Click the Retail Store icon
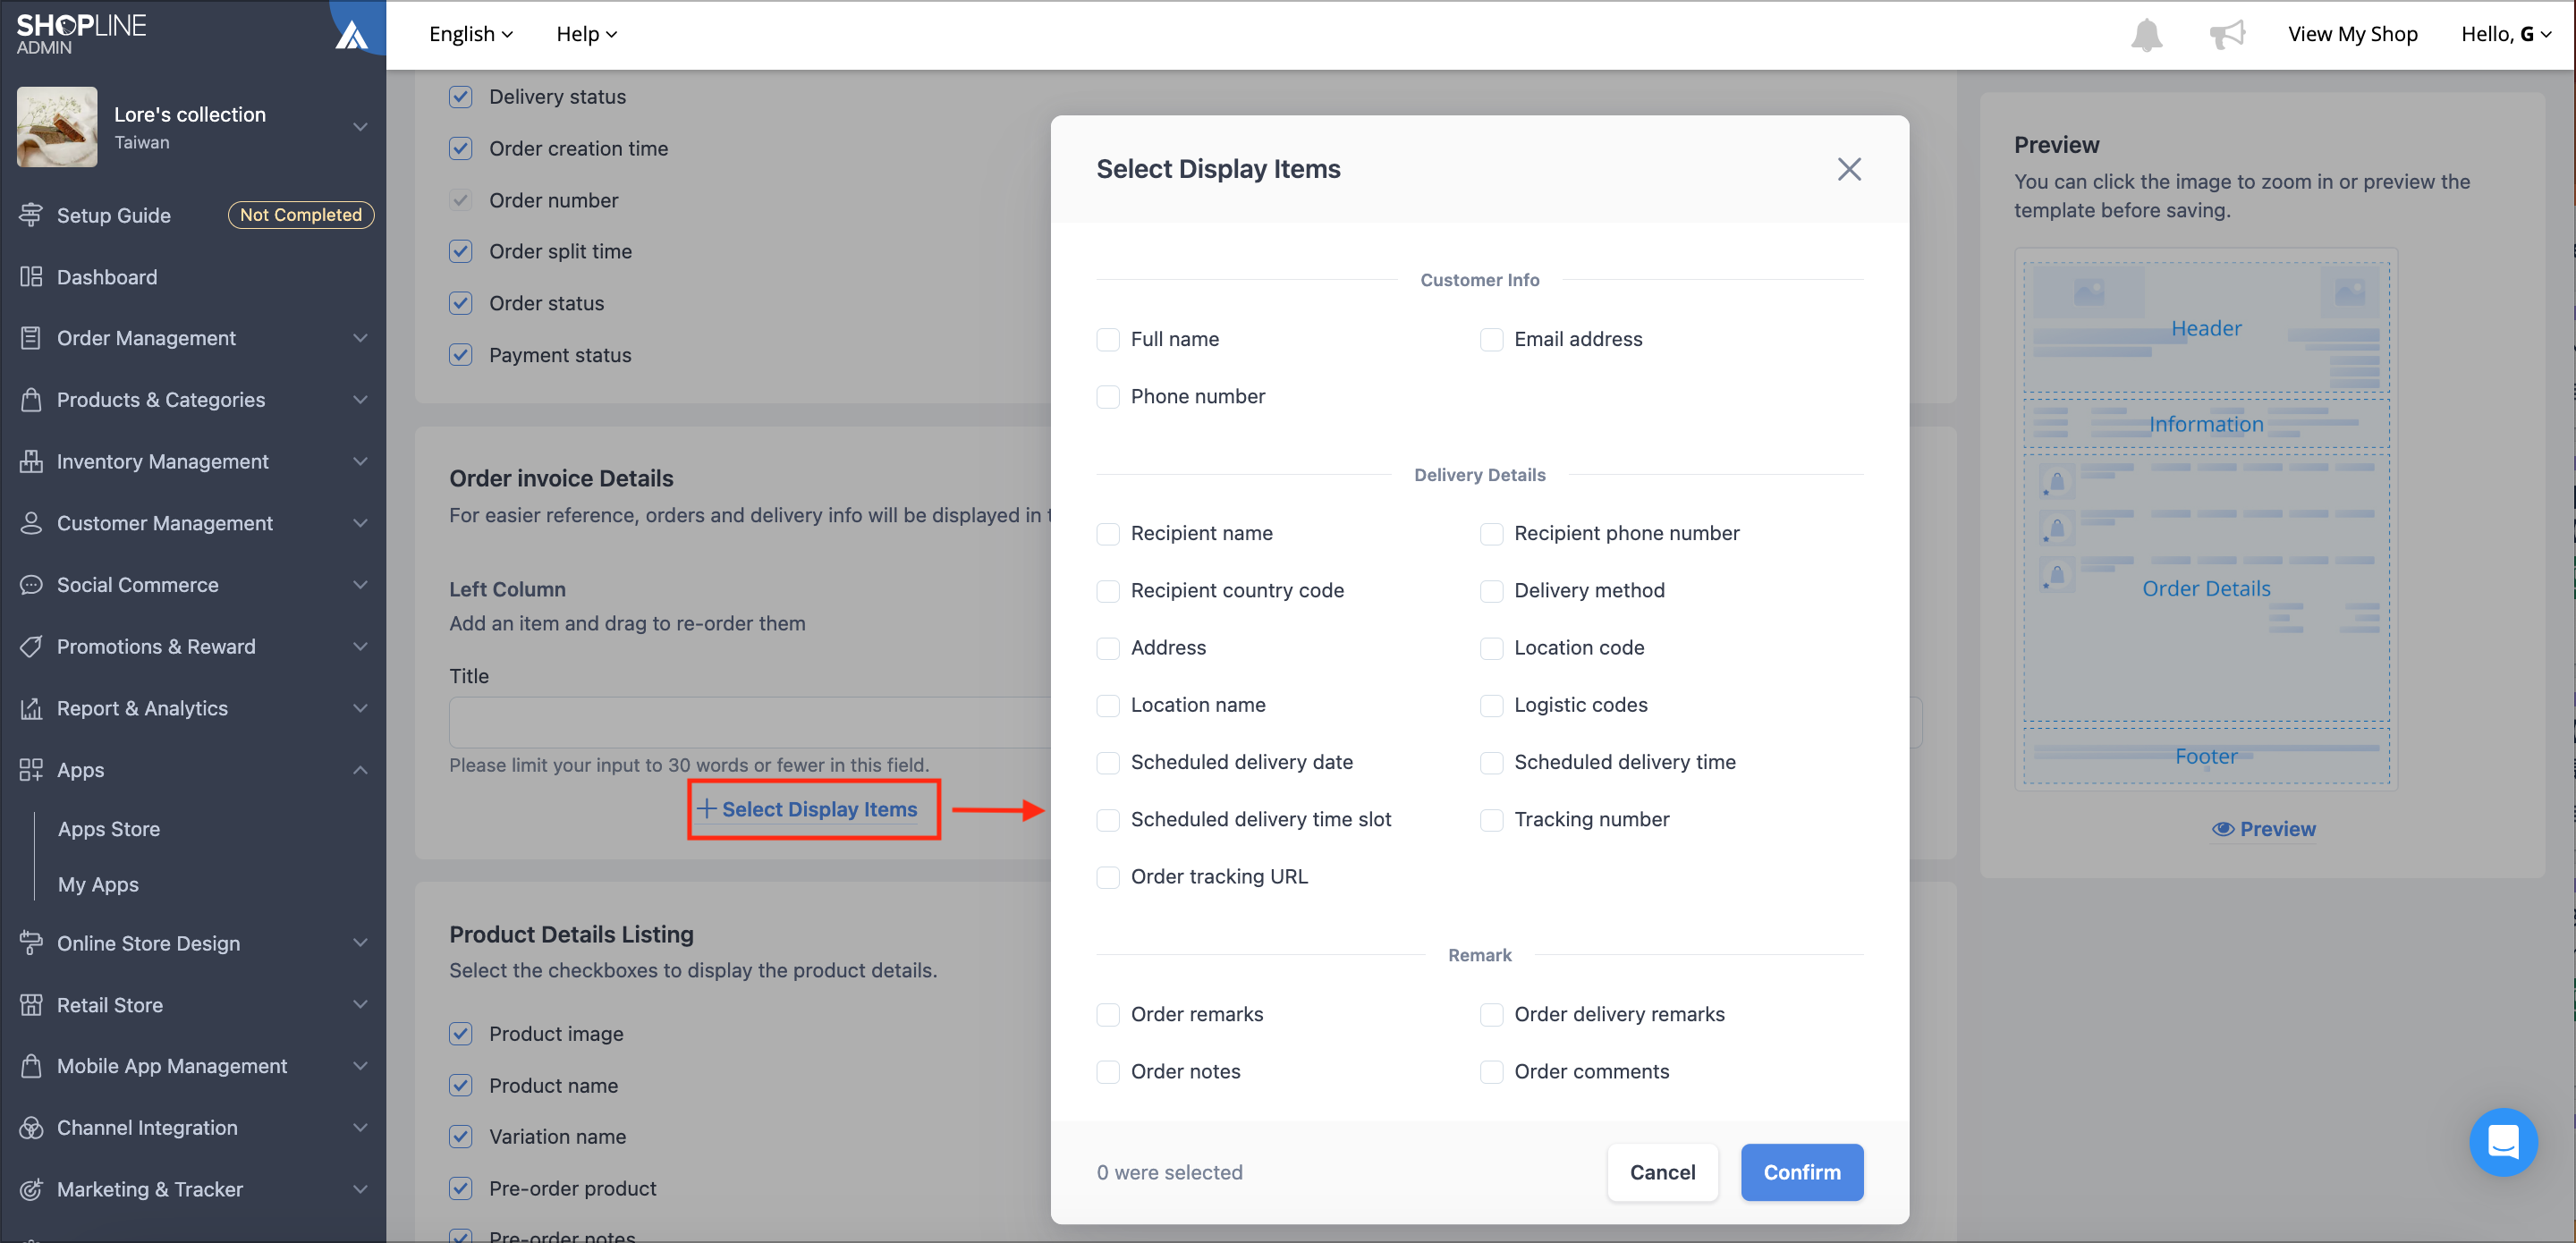 click(31, 1005)
